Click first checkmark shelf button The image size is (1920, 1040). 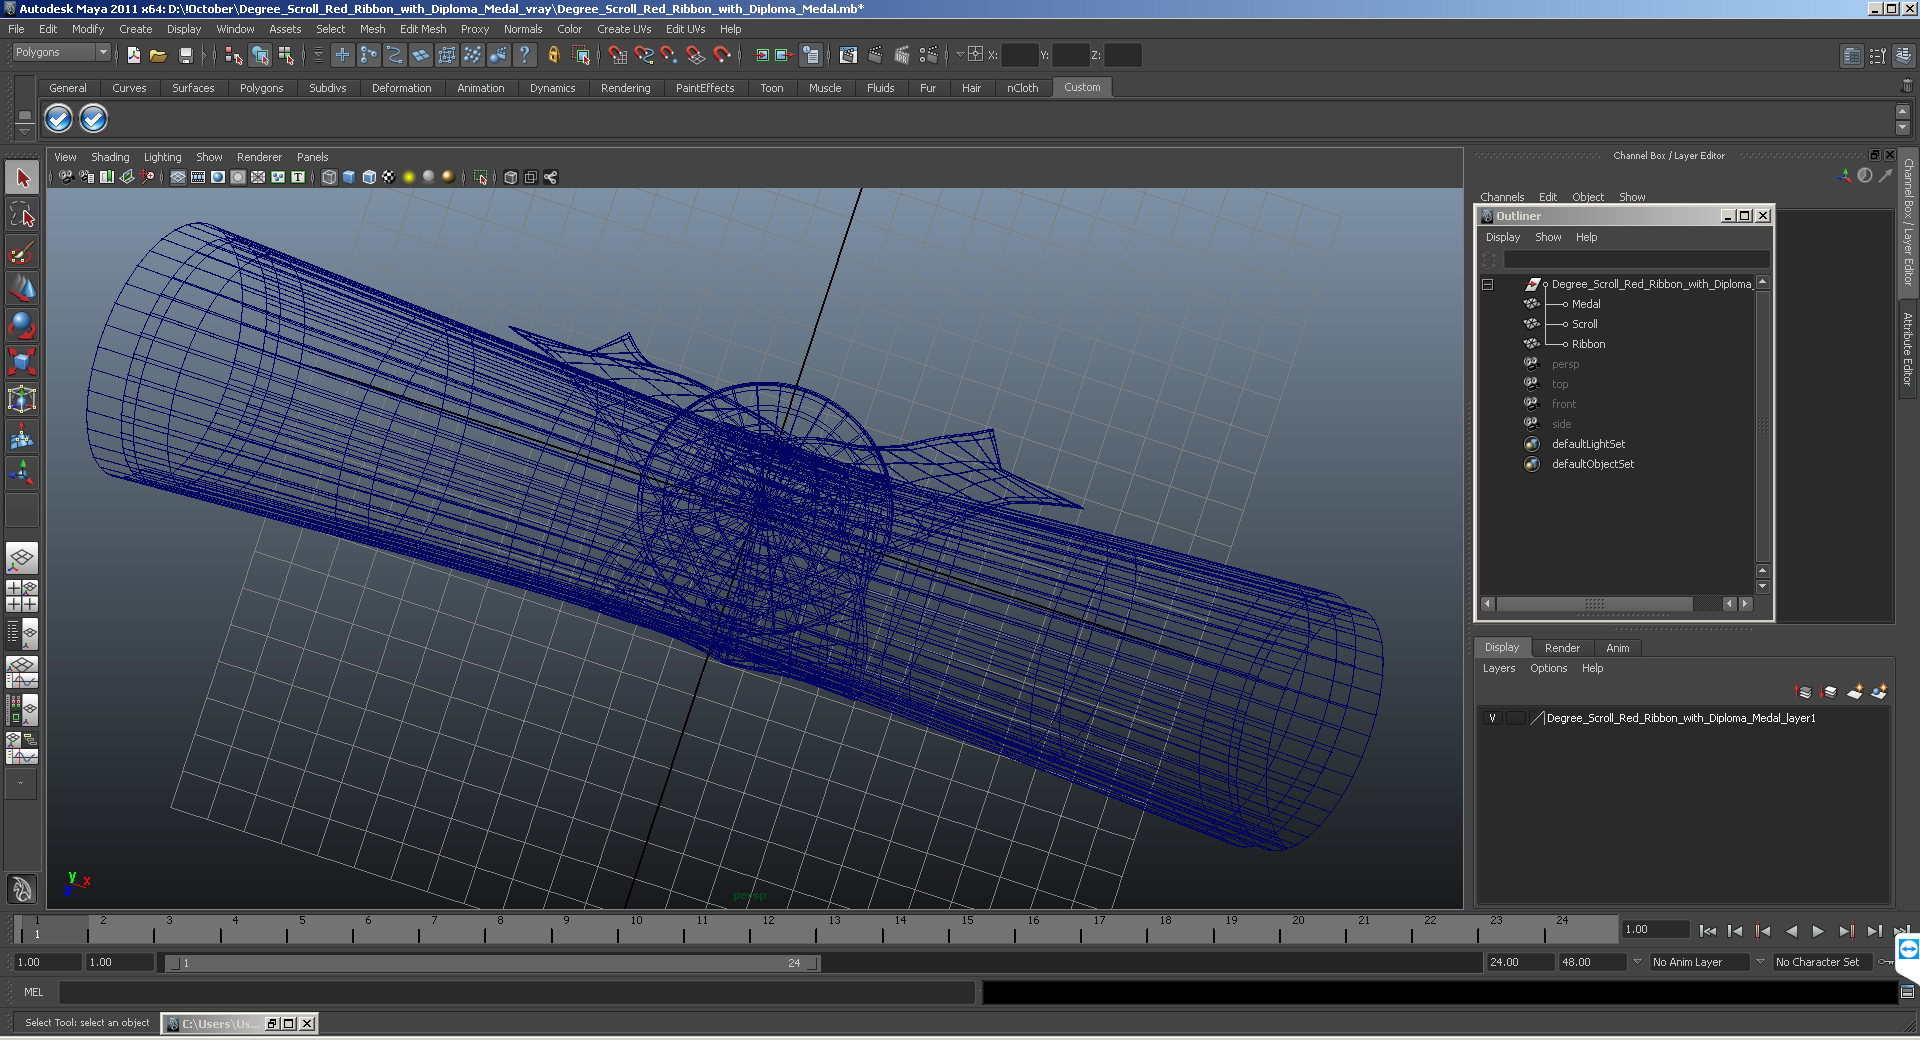click(59, 119)
